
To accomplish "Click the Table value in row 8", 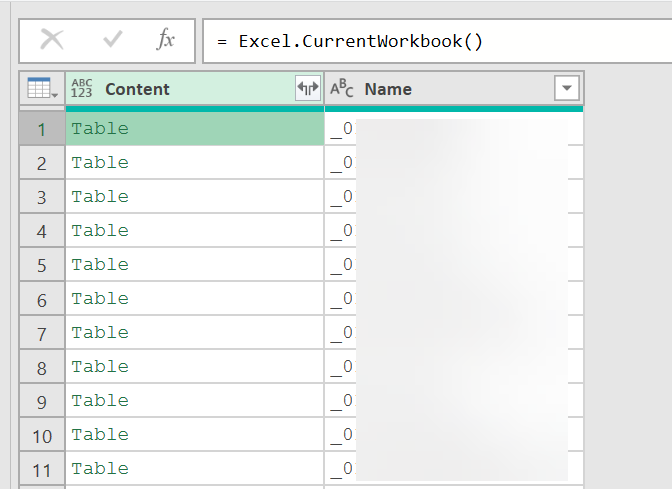I will pyautogui.click(x=100, y=367).
